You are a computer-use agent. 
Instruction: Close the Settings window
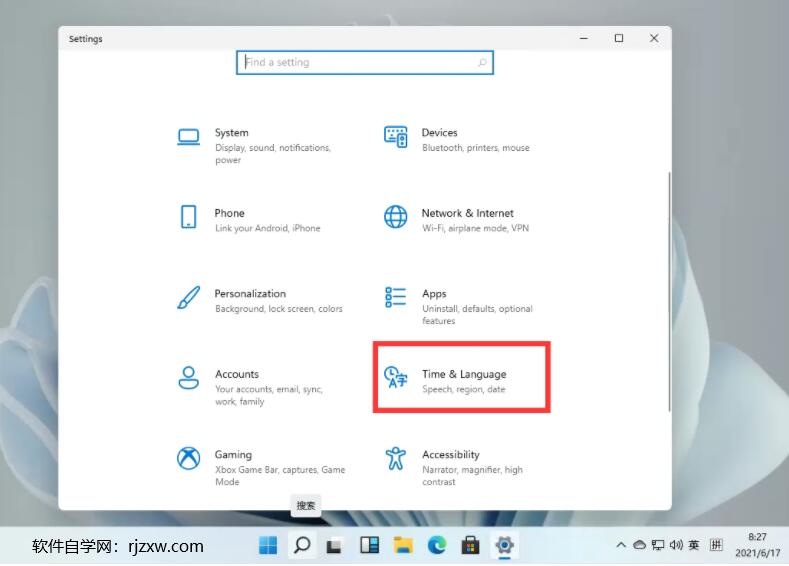(x=654, y=38)
